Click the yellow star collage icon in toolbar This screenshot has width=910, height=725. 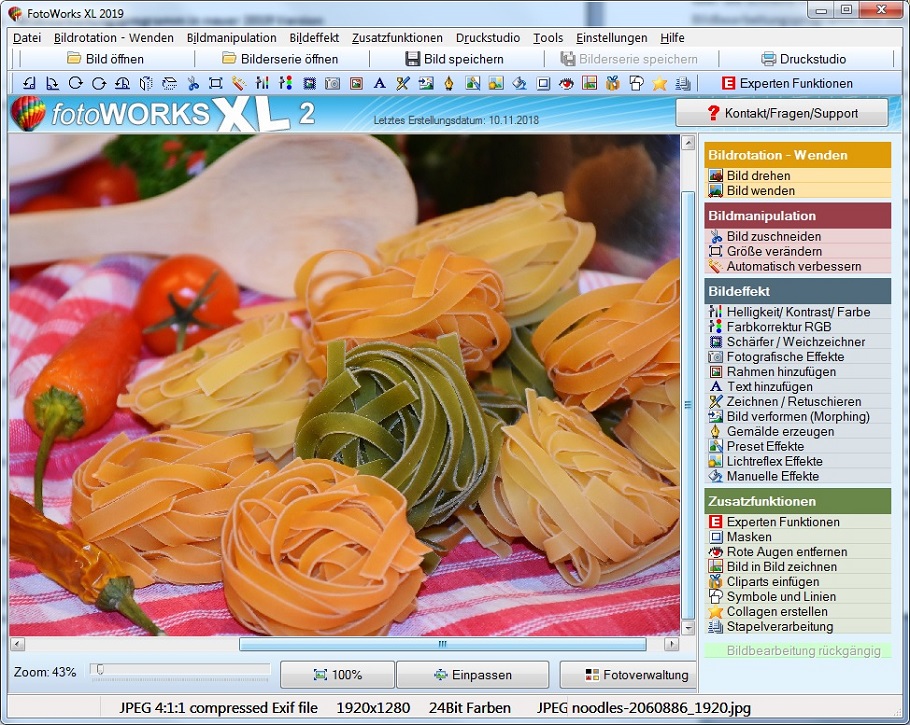tap(660, 84)
